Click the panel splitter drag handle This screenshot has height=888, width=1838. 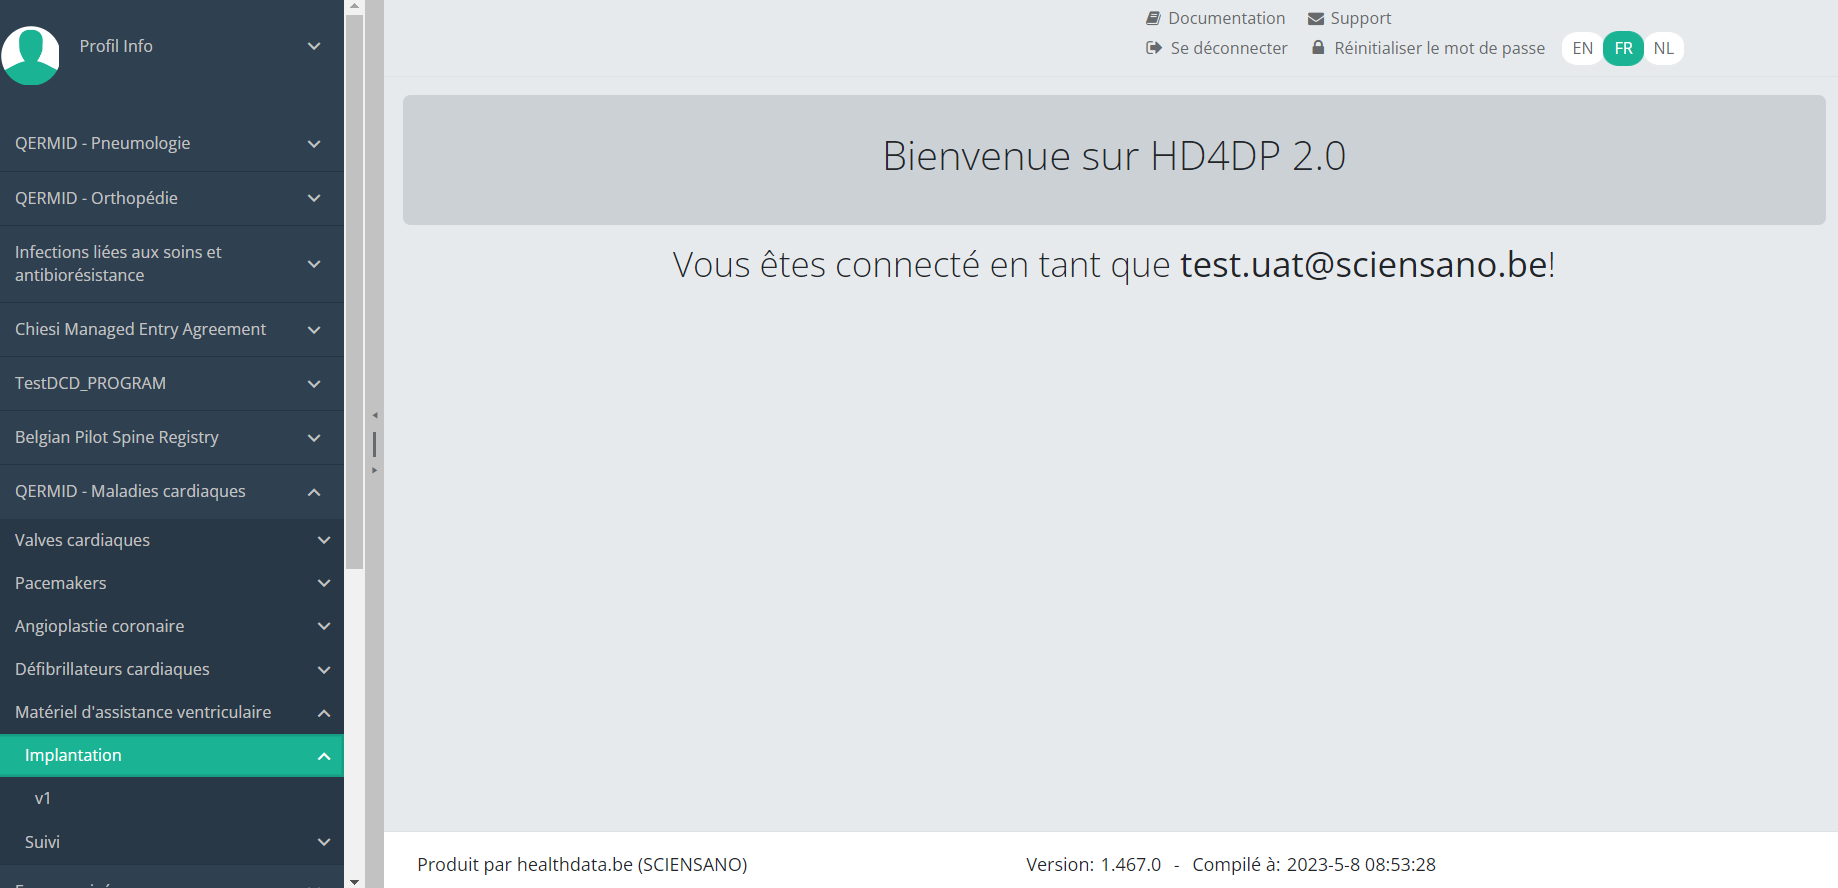(x=375, y=443)
